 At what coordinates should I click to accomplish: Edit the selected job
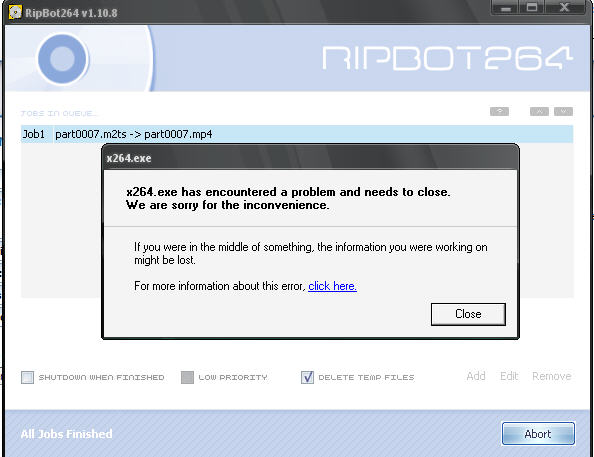509,376
